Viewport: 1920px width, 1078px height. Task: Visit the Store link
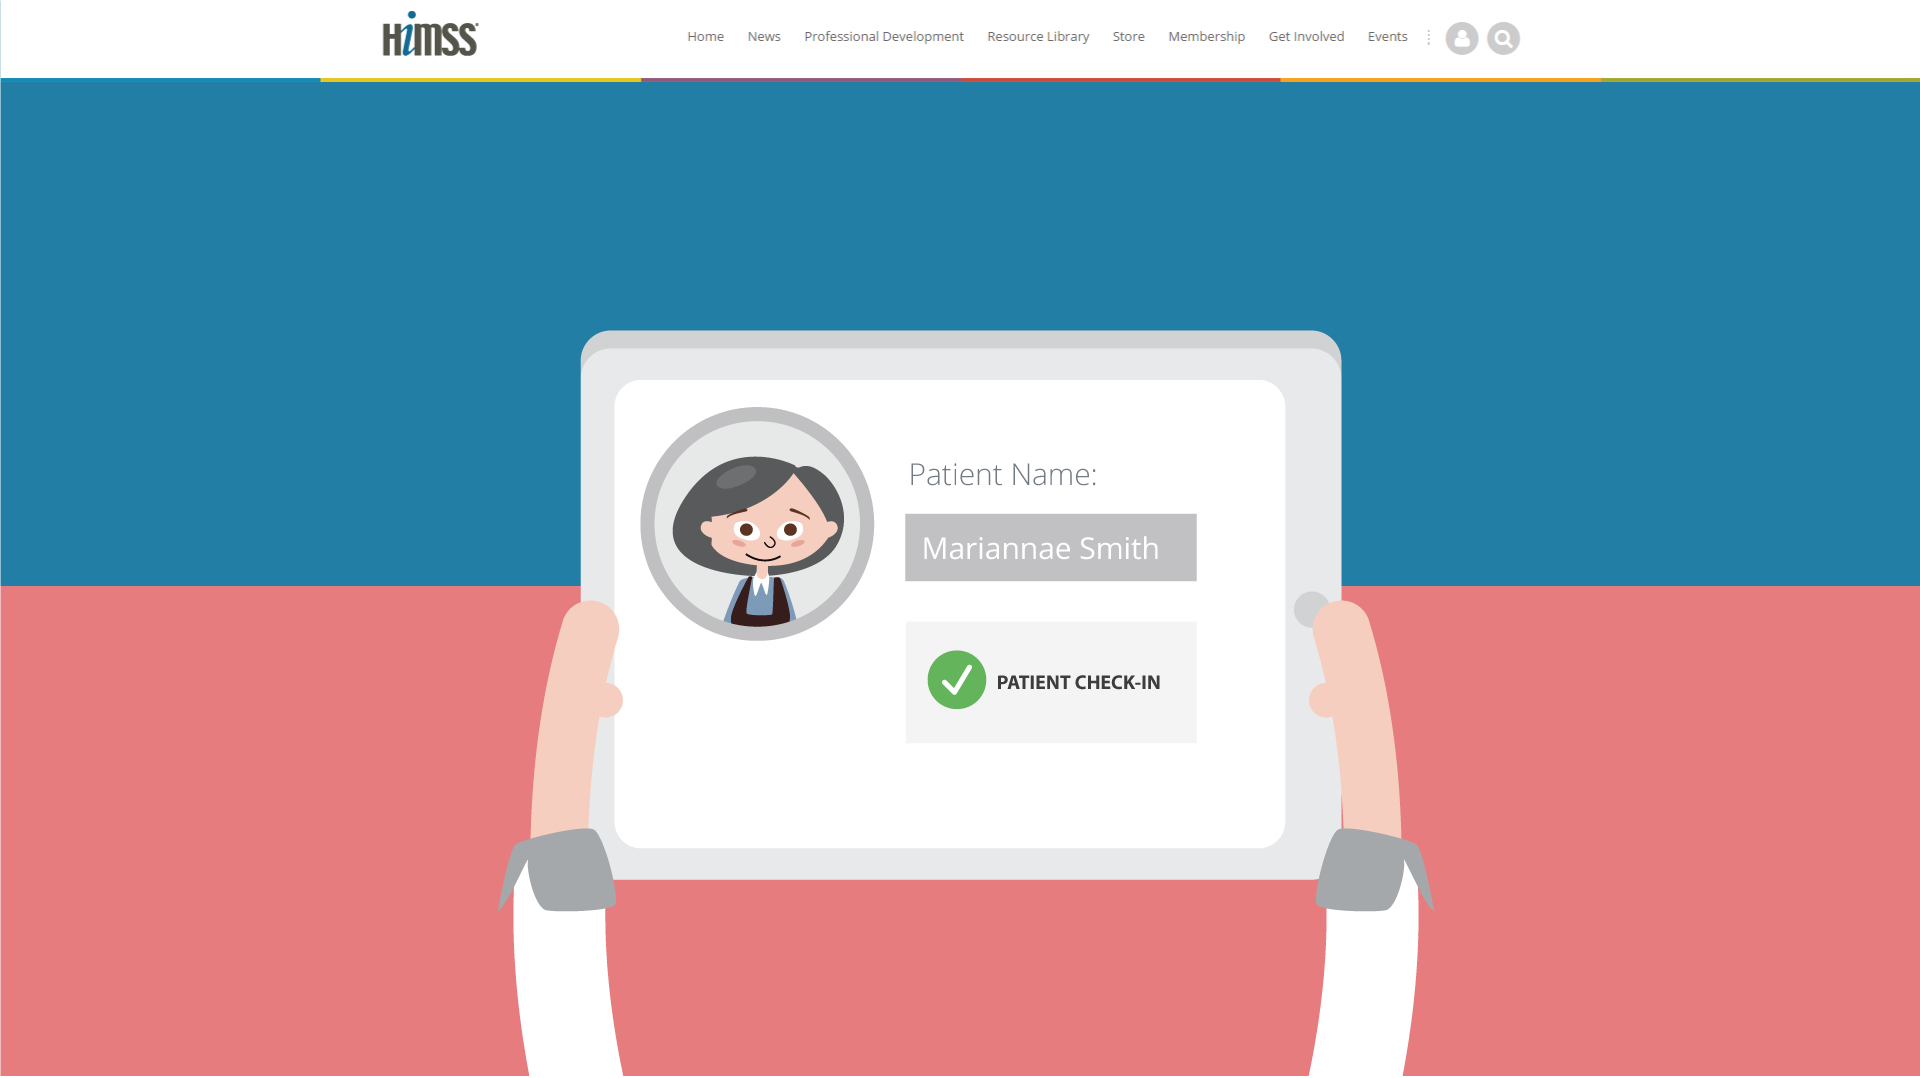coord(1128,37)
